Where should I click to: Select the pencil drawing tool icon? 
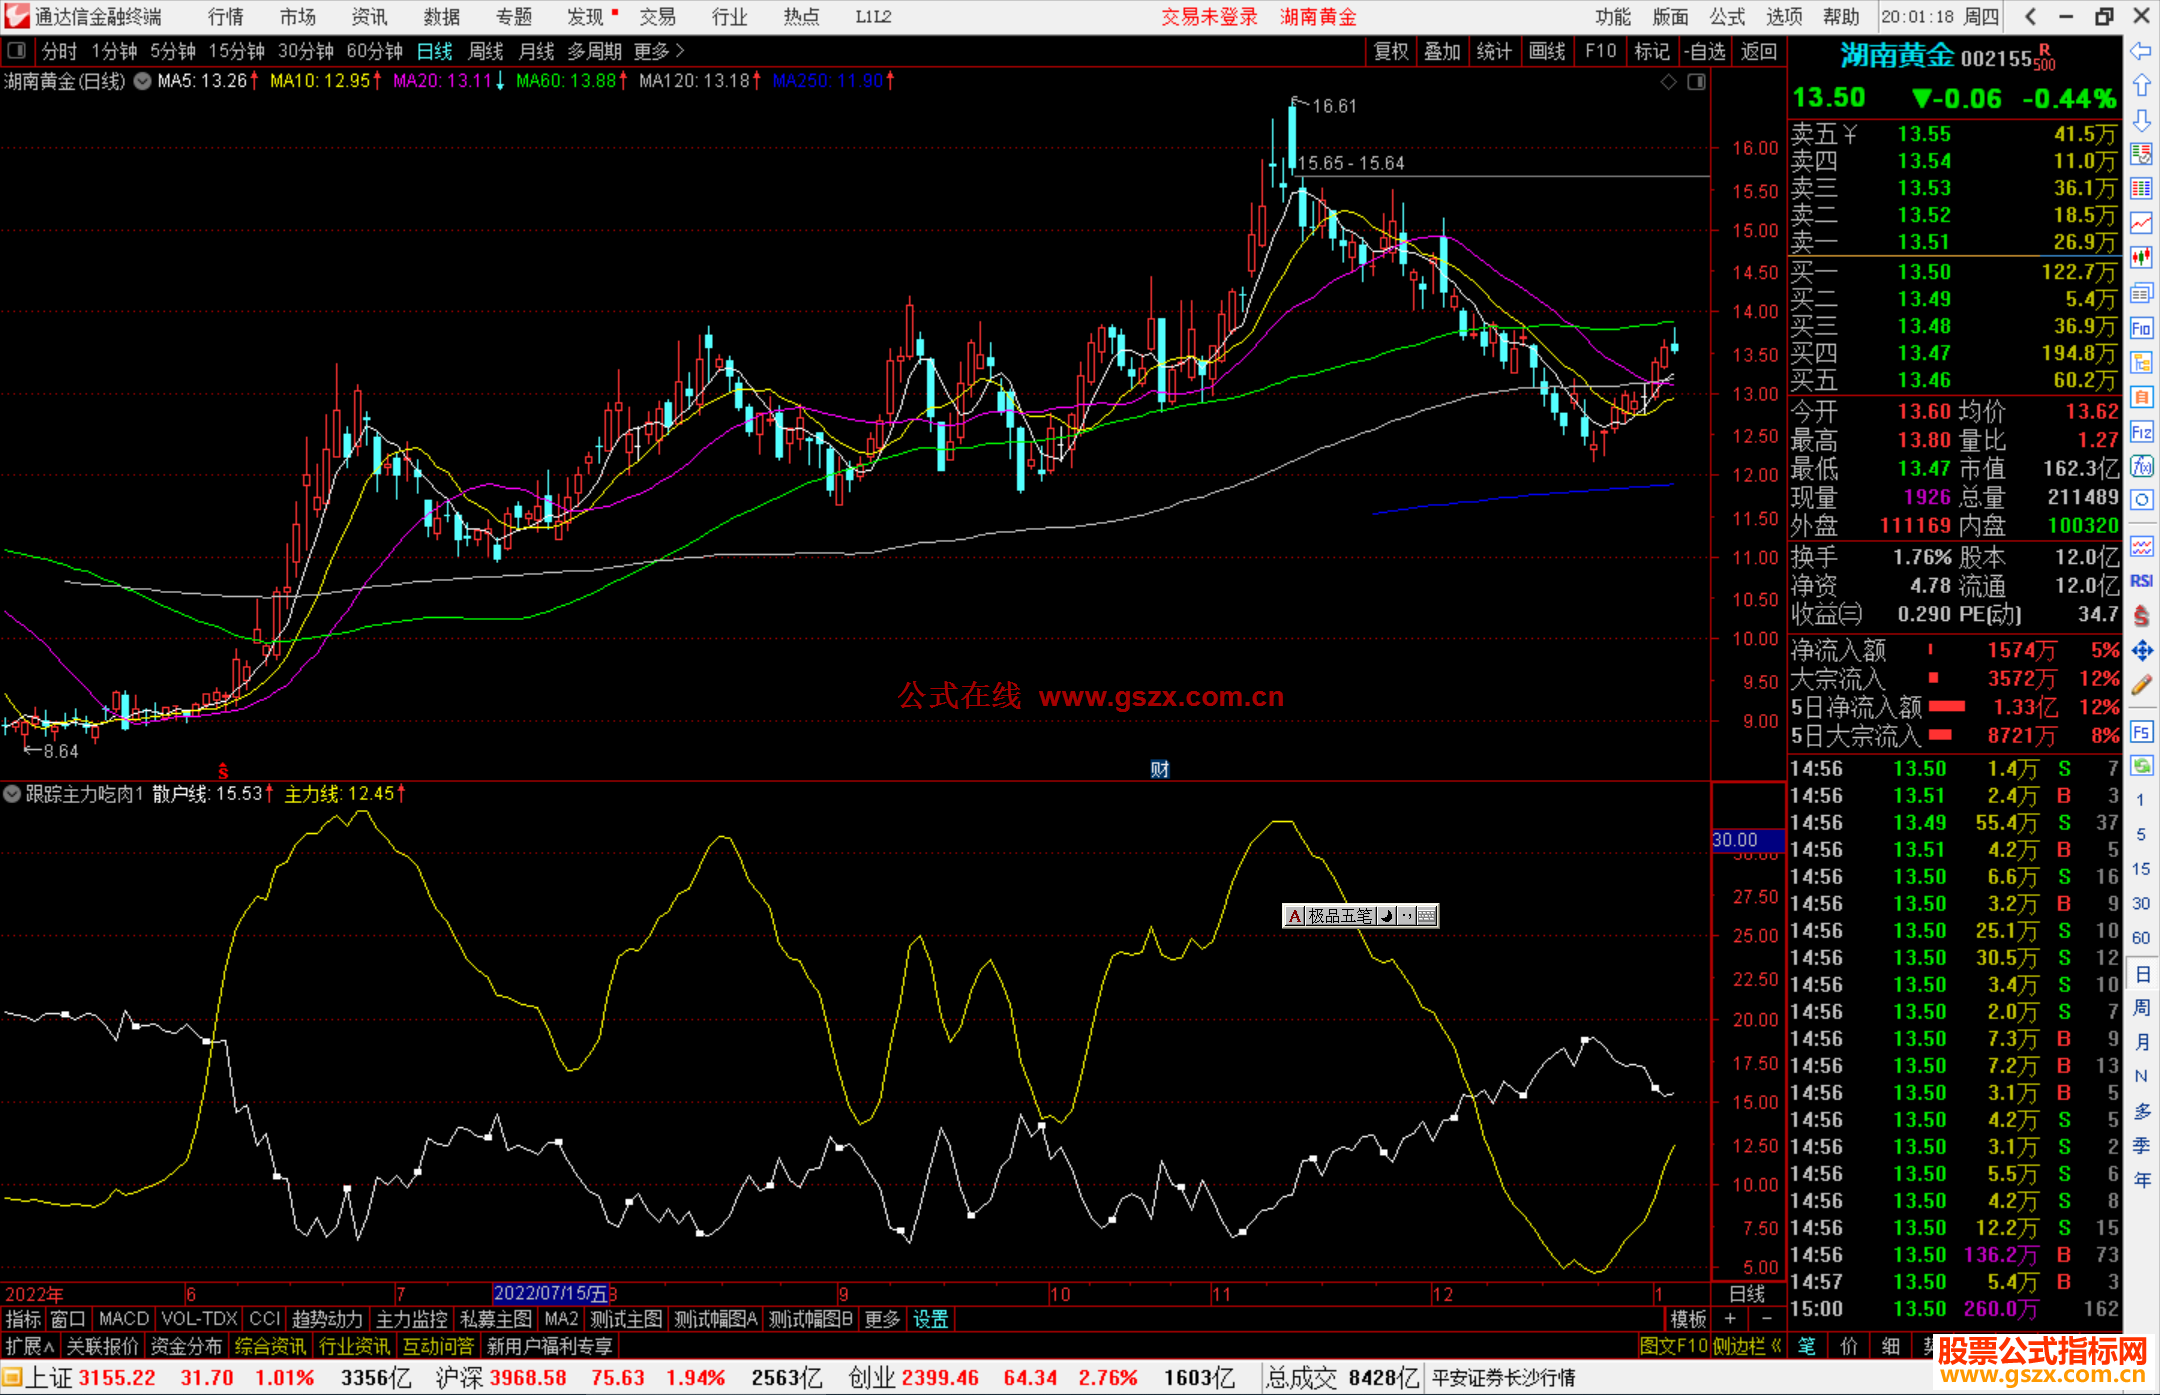pos(2141,685)
